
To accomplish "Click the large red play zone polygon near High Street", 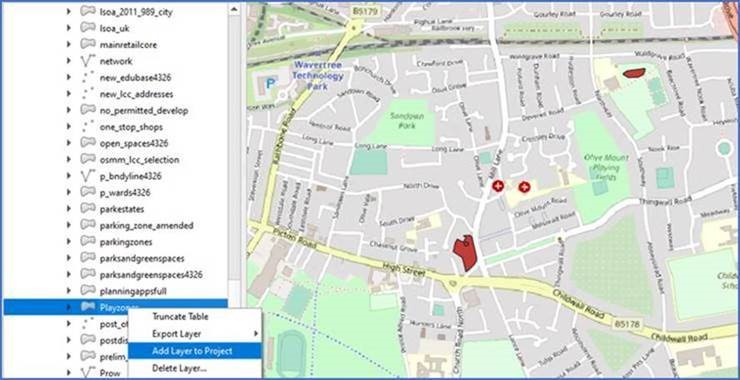I will pyautogui.click(x=466, y=253).
